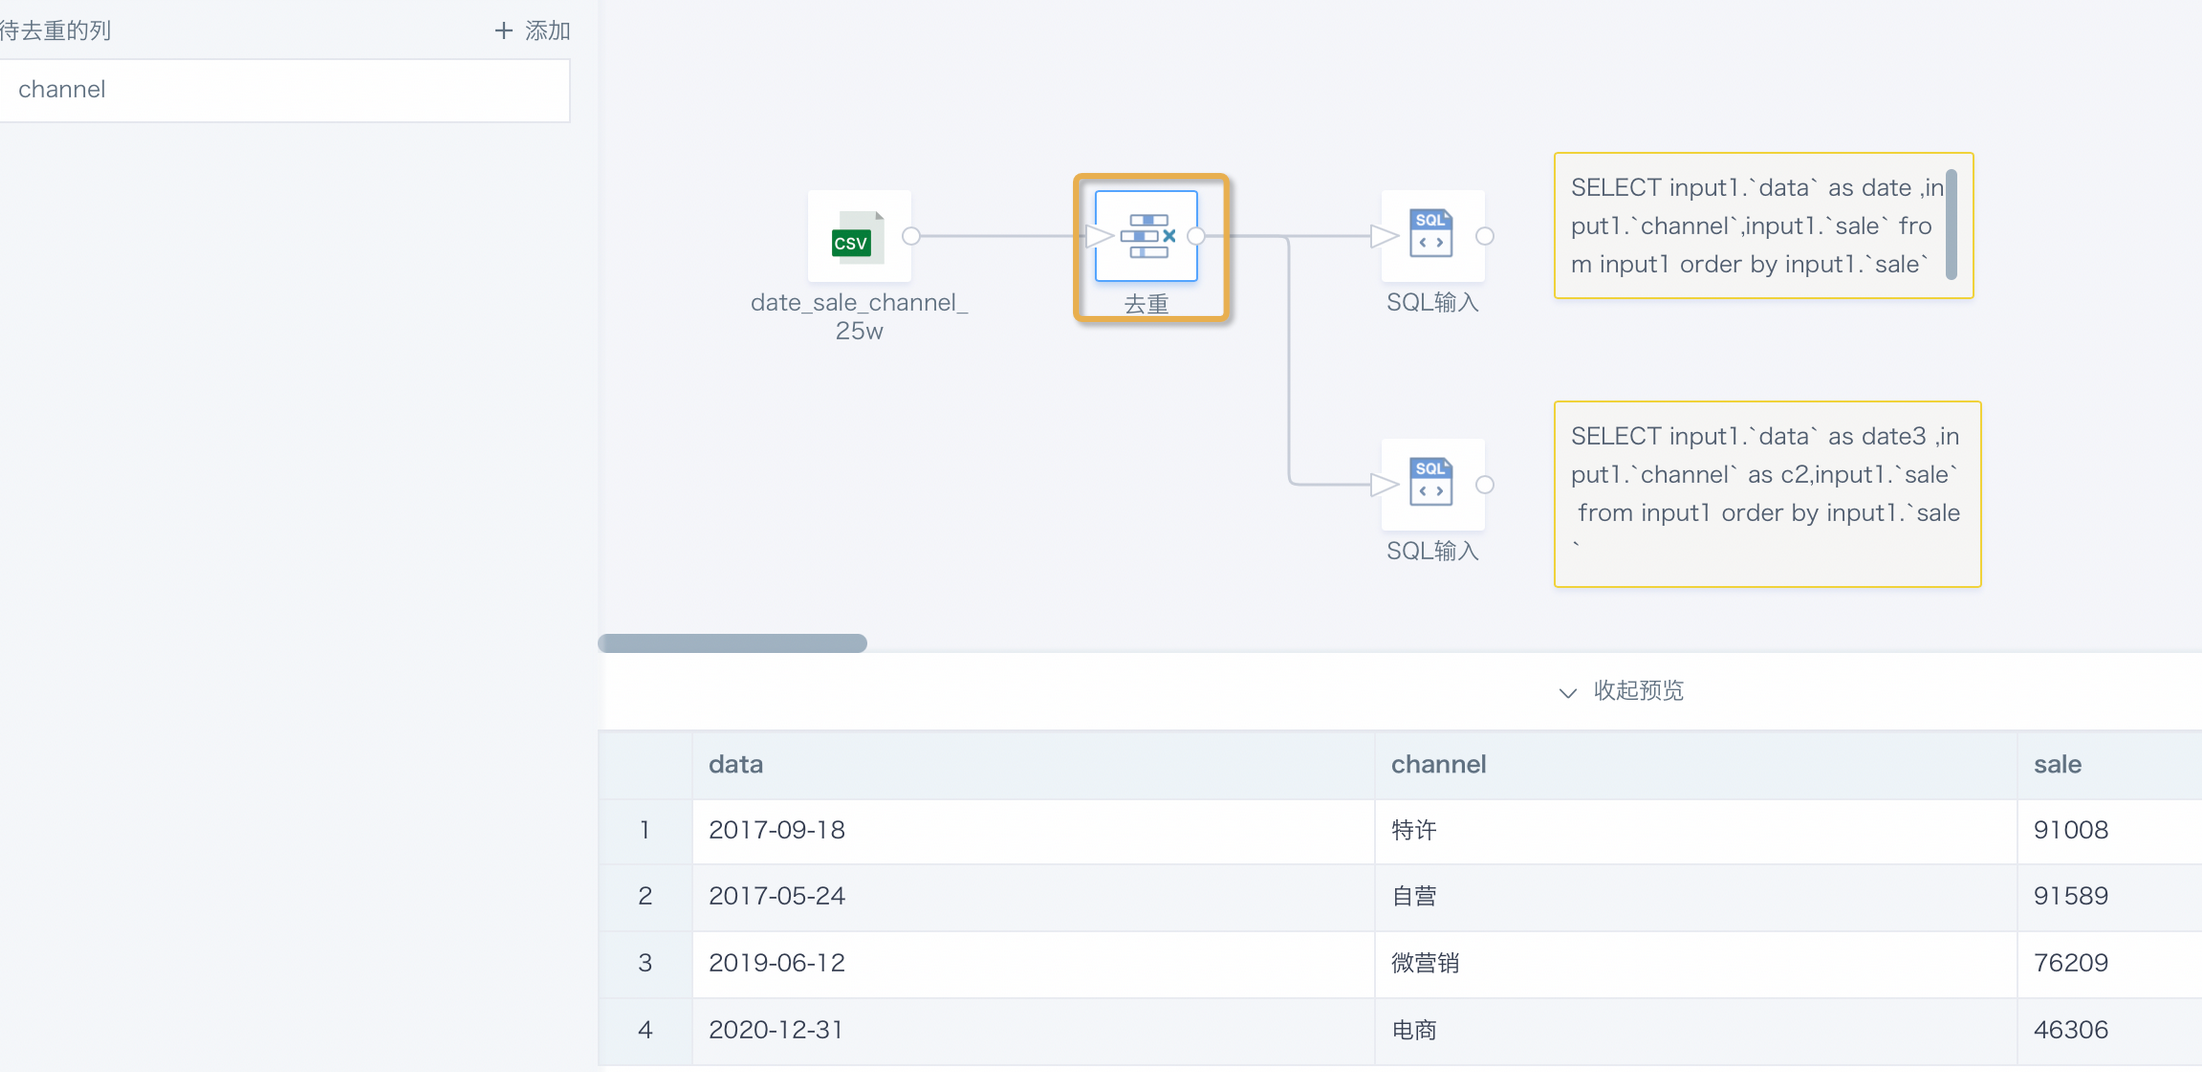Select the CSV node date_sale_channel_25w
Viewport: 2202px width, 1072px height.
(859, 236)
